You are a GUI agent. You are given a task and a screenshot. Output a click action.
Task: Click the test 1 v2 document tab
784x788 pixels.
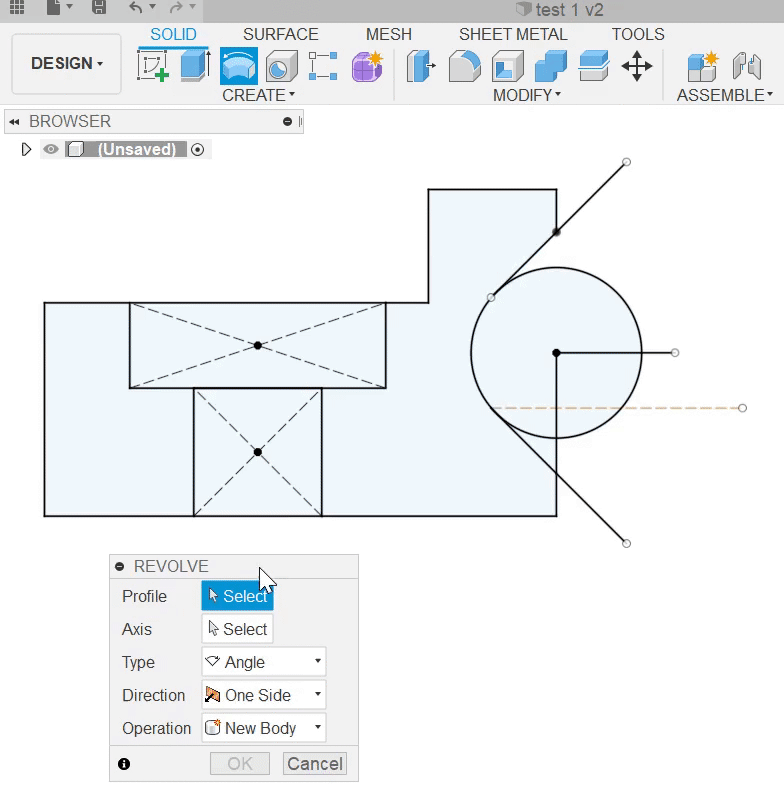tap(560, 10)
